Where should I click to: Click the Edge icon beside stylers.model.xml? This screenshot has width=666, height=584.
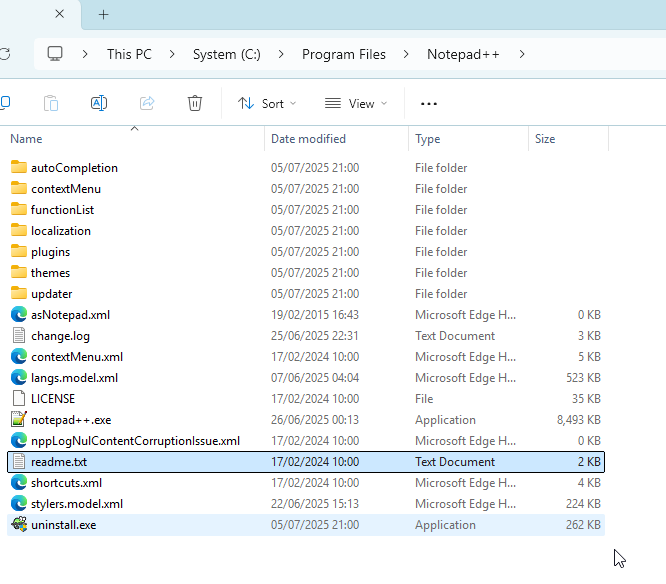click(x=19, y=504)
